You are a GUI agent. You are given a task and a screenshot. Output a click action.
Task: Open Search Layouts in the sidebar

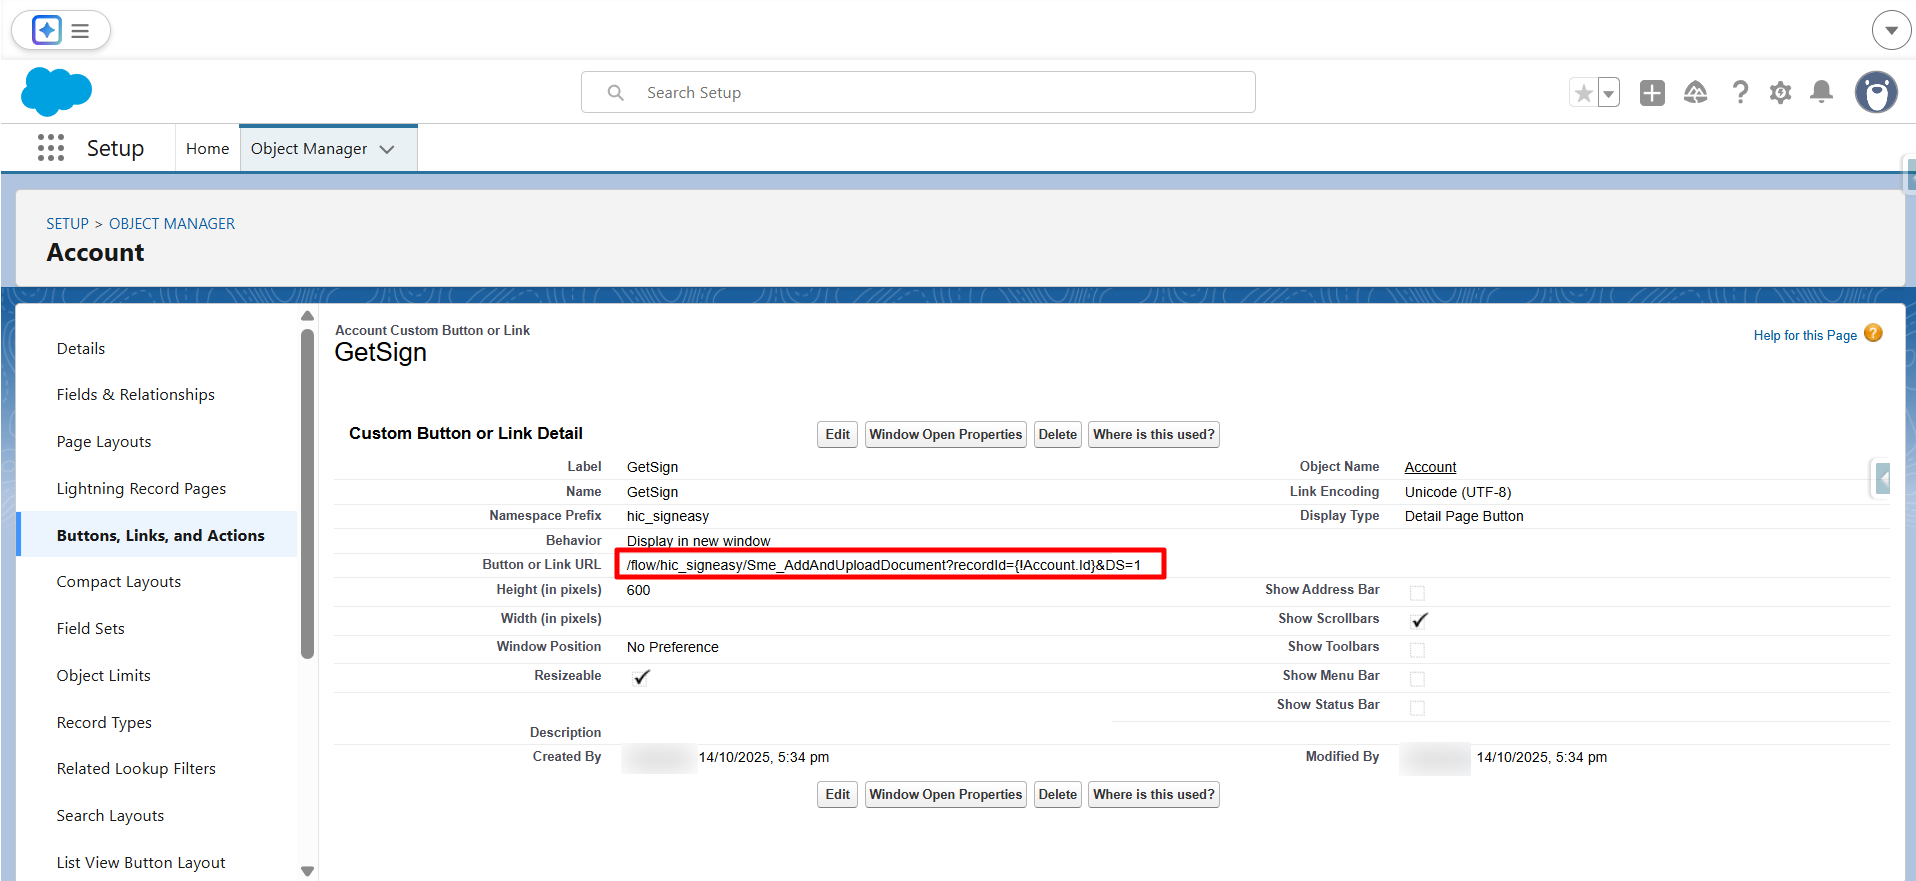click(110, 816)
